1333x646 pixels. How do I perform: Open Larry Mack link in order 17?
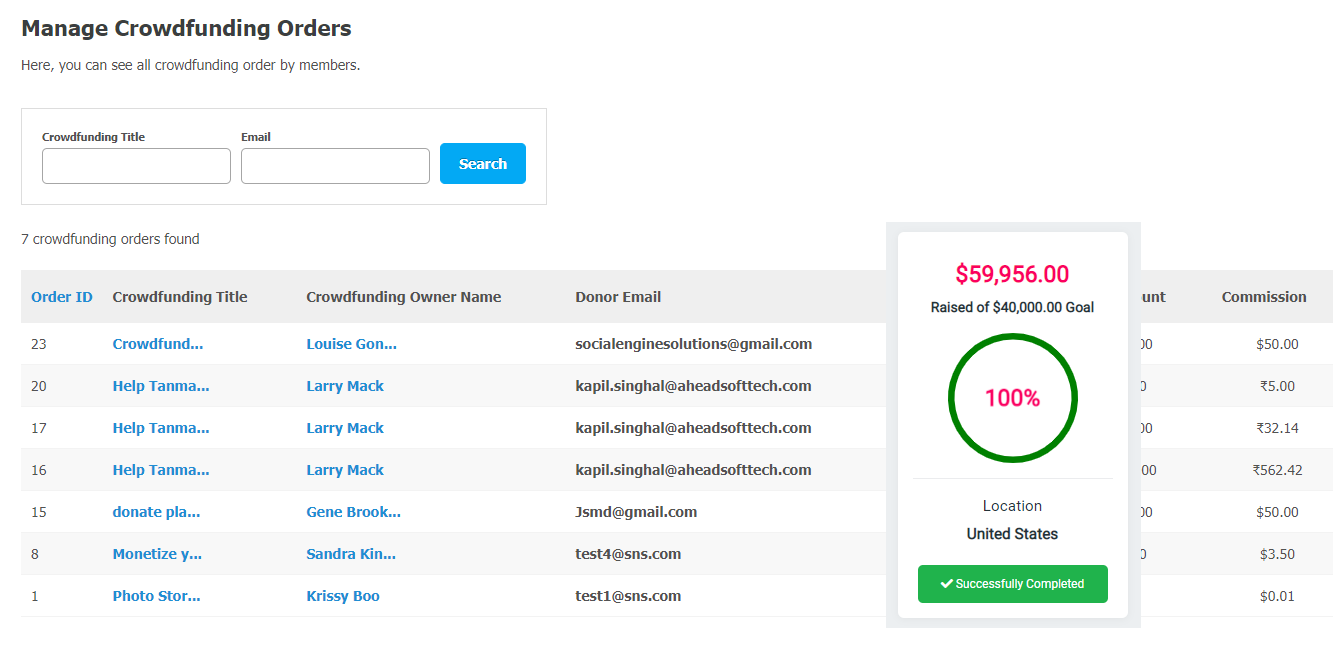[x=345, y=428]
